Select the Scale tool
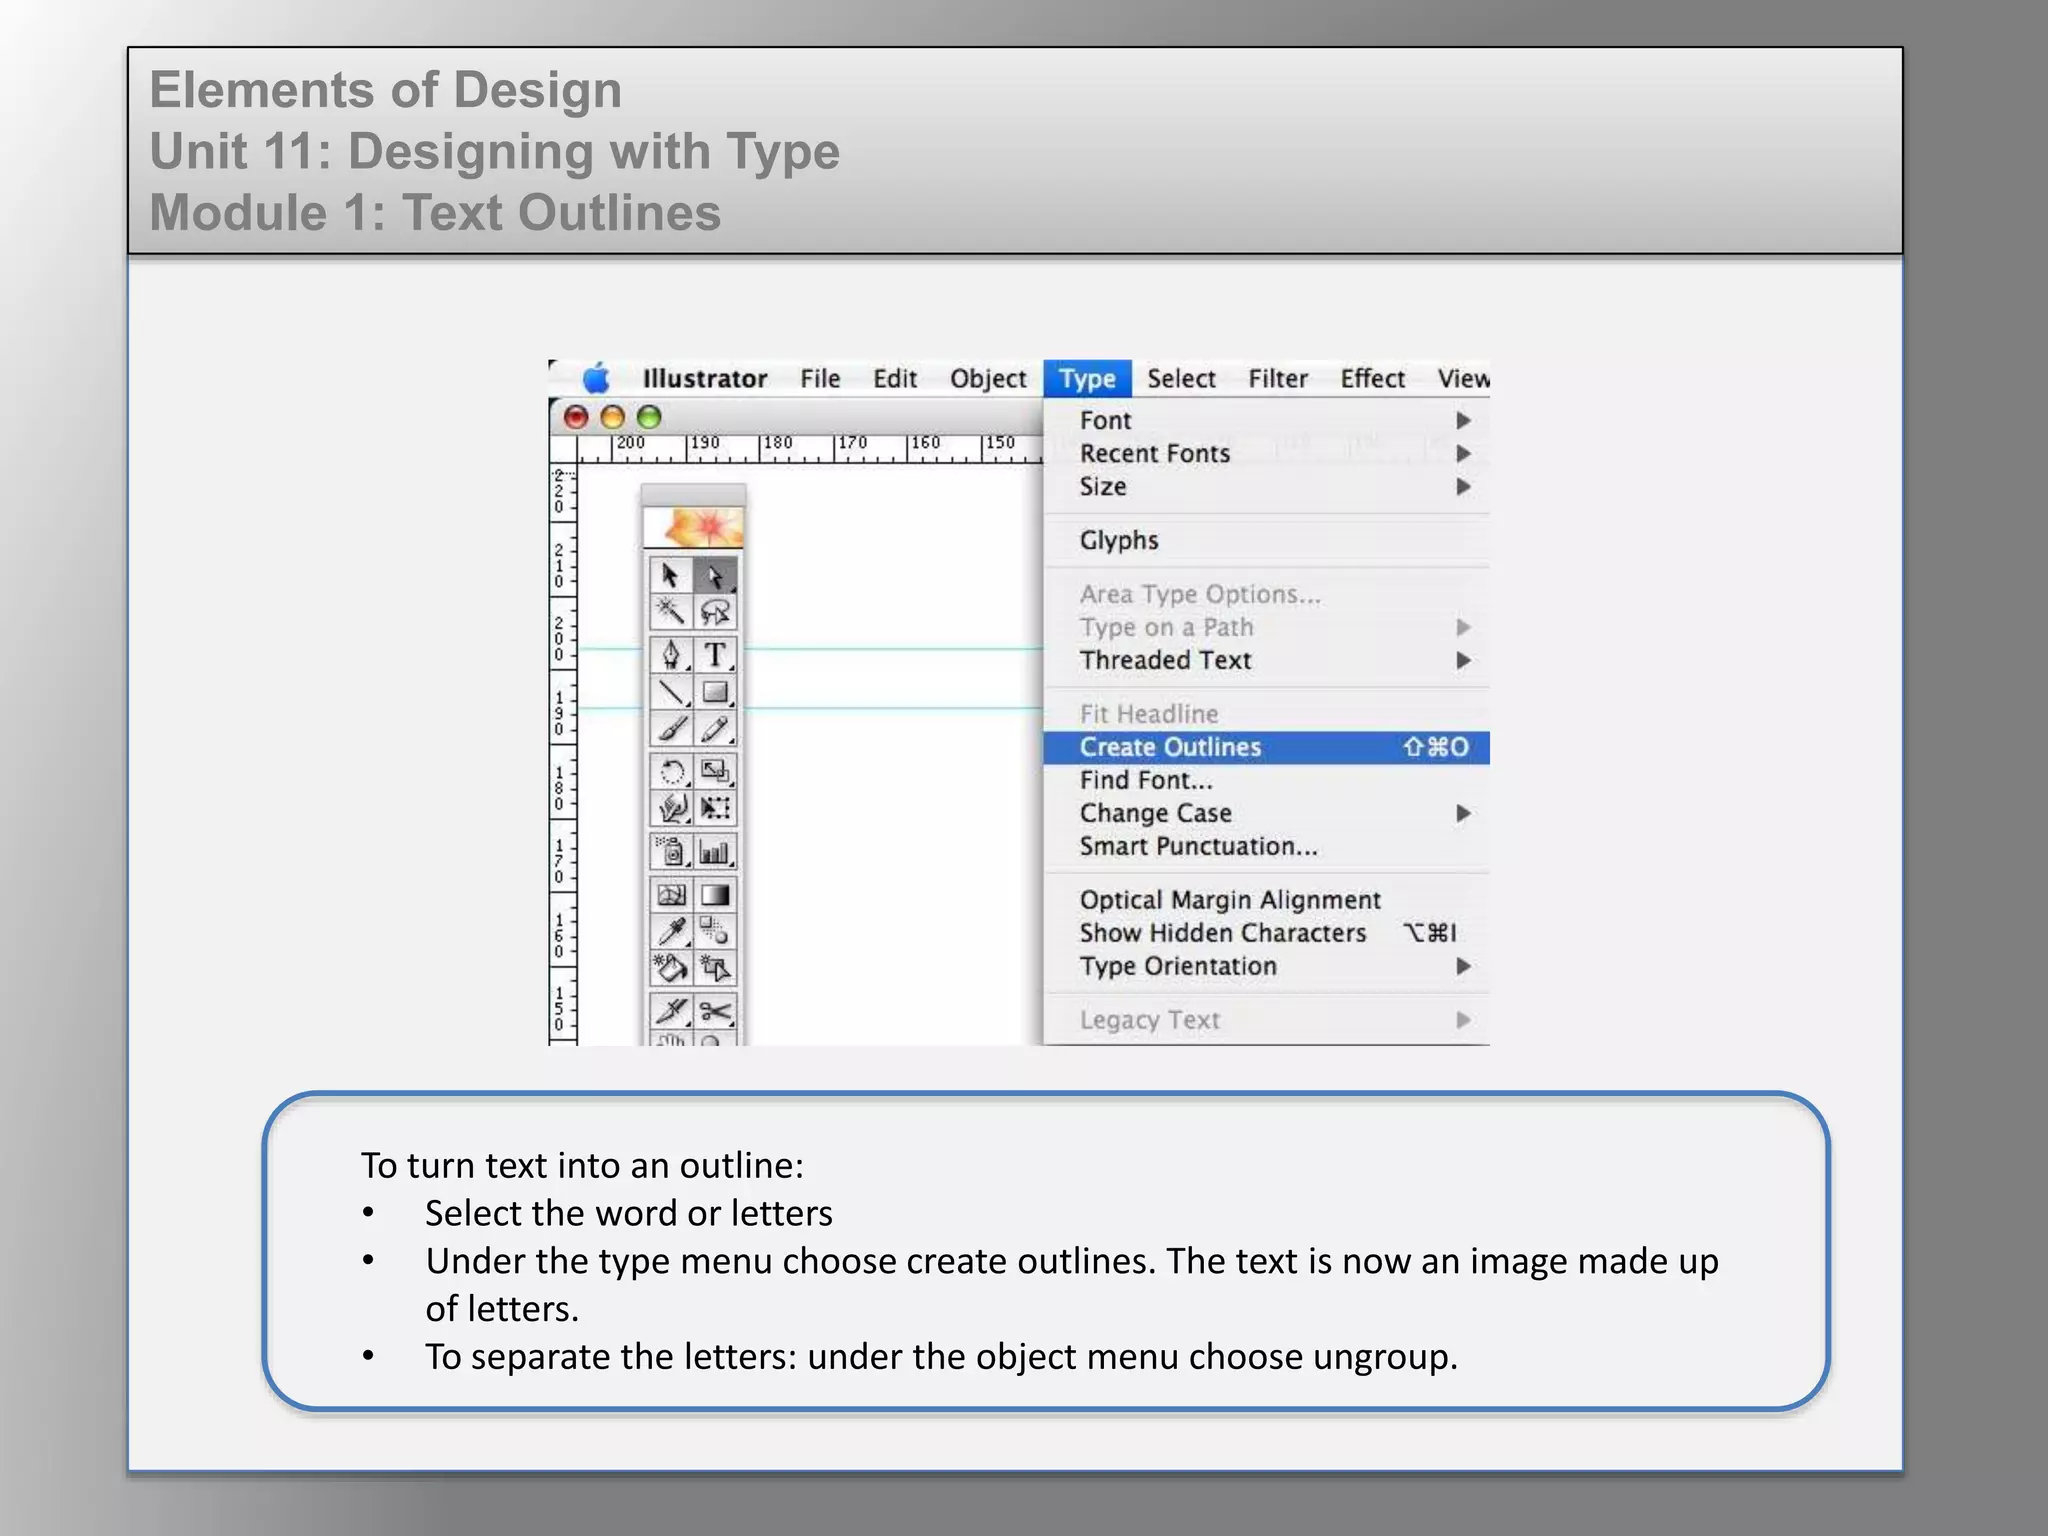The width and height of the screenshot is (2048, 1536). click(715, 772)
